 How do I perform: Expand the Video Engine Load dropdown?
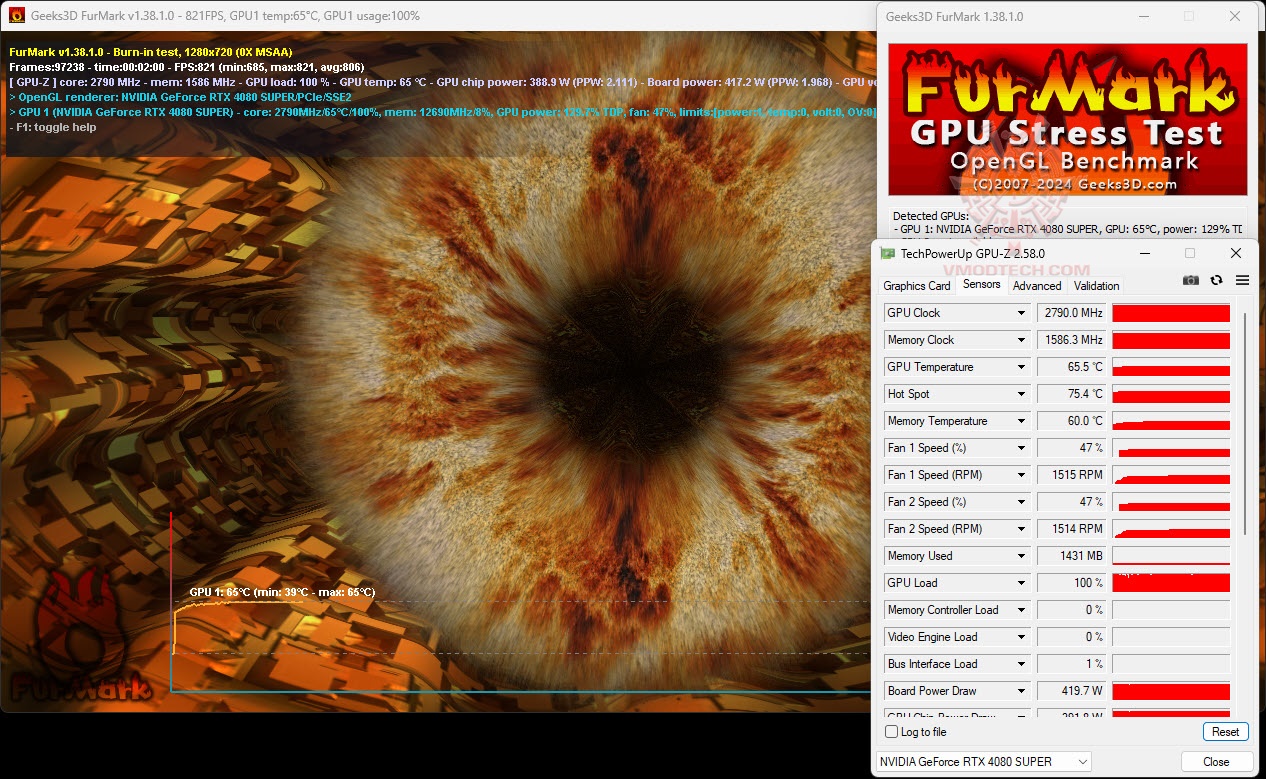coord(1021,637)
